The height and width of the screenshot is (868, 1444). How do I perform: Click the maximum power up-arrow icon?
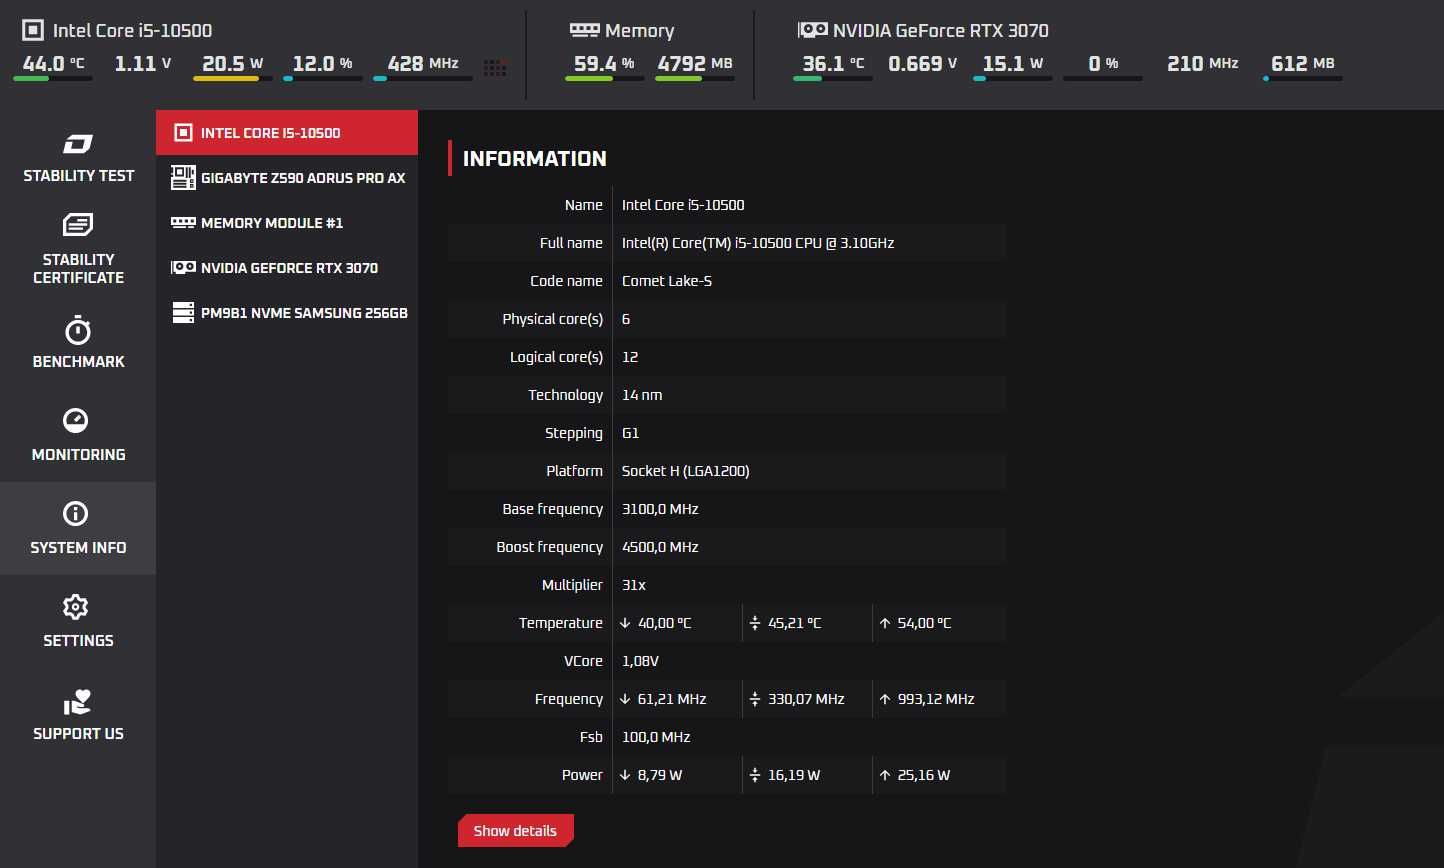pyautogui.click(x=885, y=775)
